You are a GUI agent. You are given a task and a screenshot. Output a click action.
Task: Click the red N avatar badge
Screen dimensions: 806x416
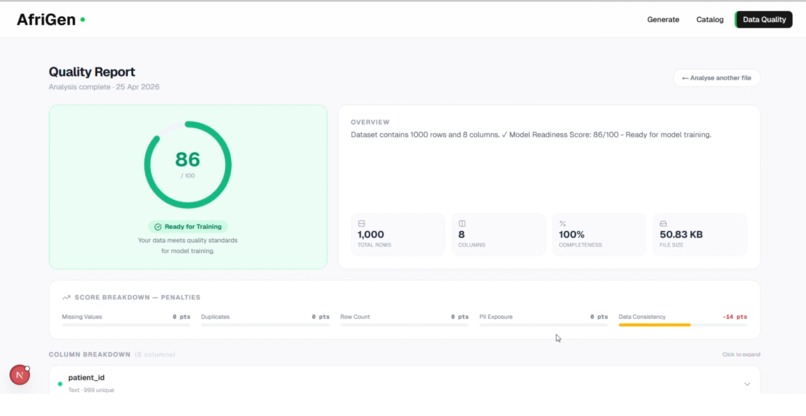click(20, 375)
